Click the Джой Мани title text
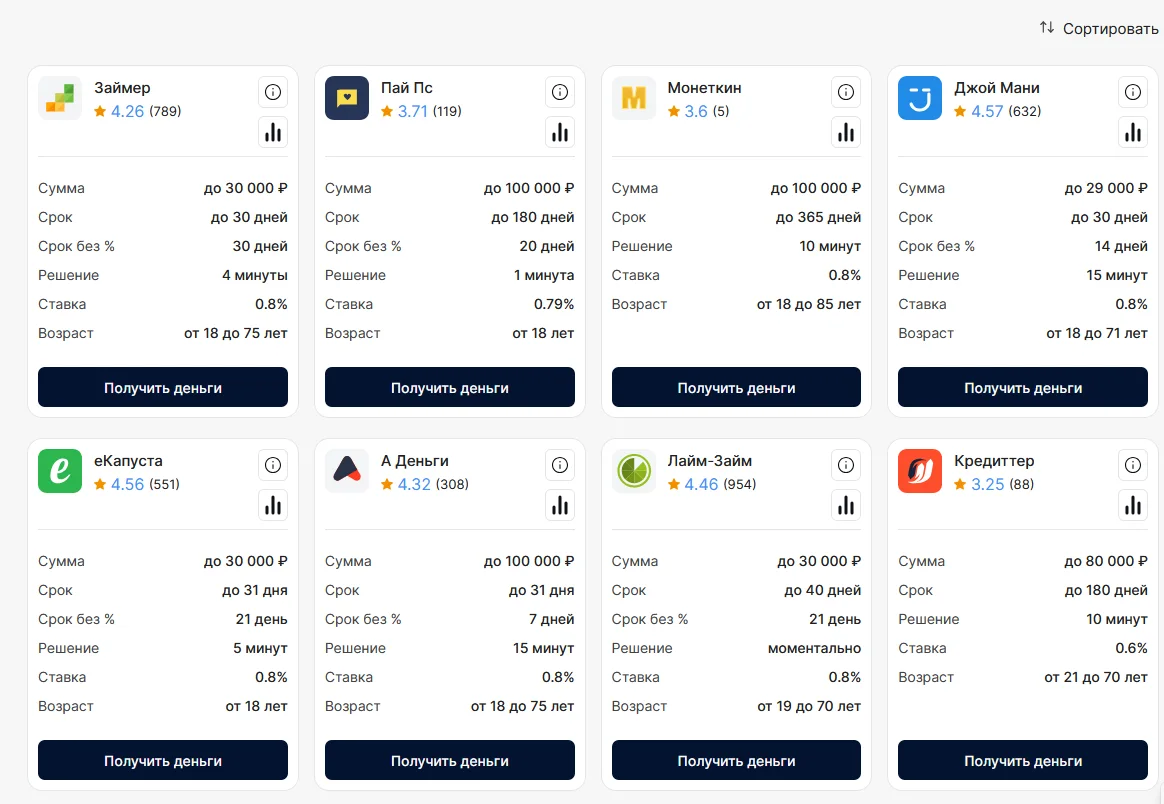 point(997,88)
